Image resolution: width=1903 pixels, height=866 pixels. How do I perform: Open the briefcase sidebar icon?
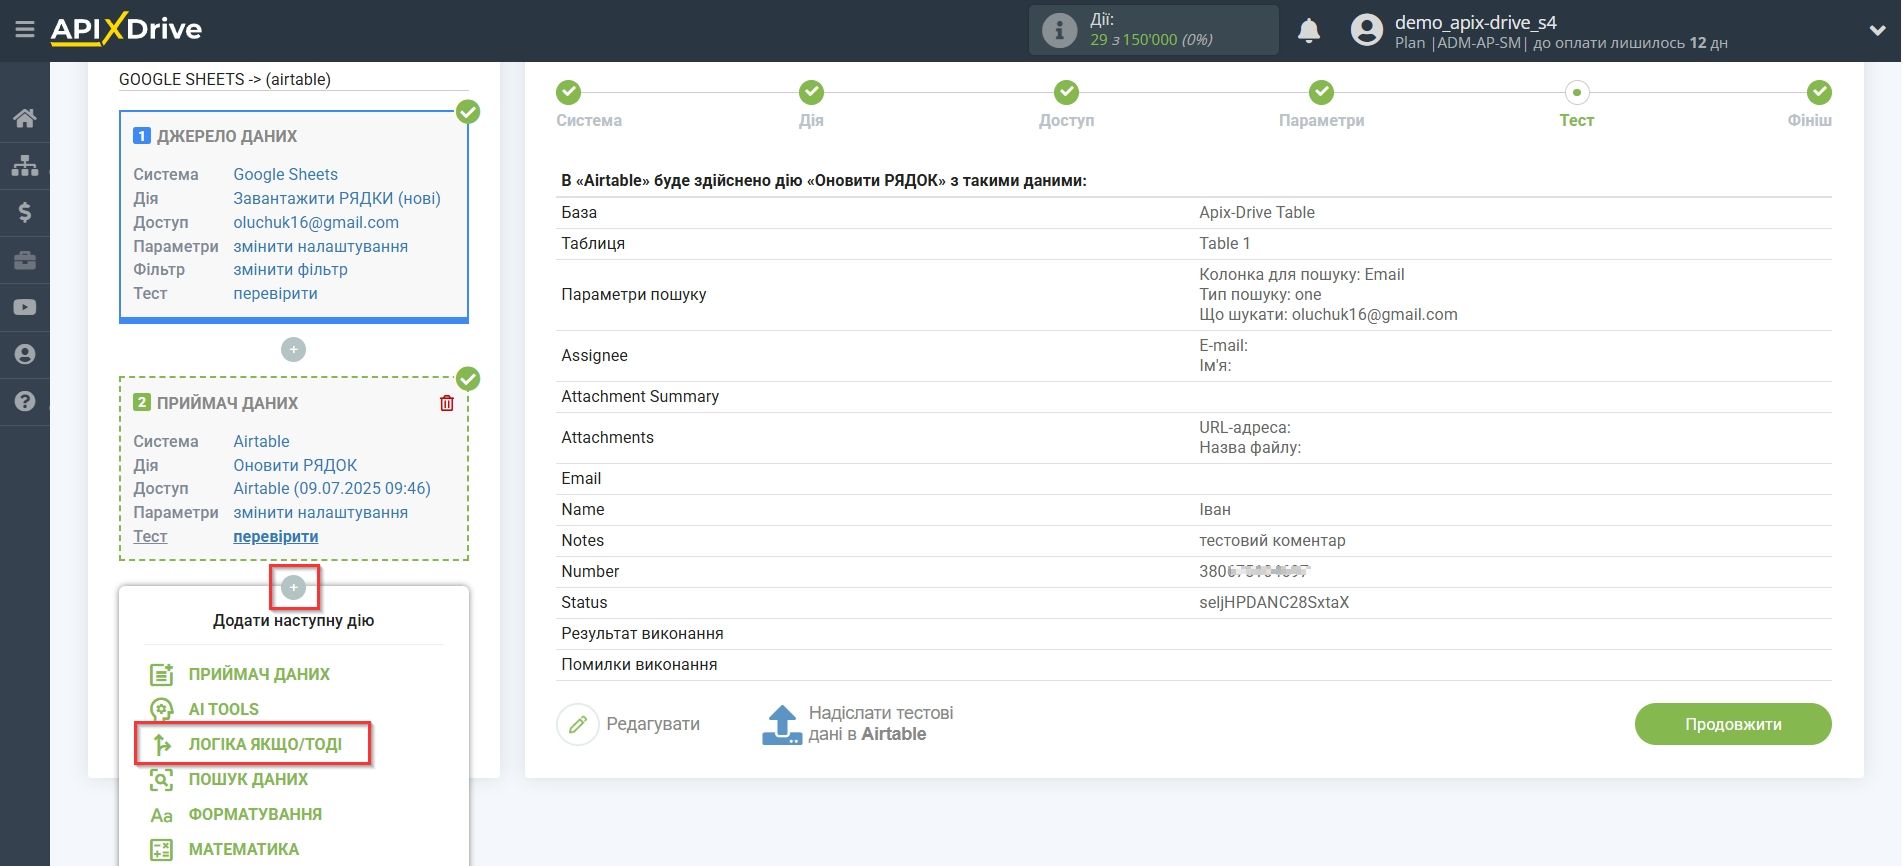pos(25,260)
